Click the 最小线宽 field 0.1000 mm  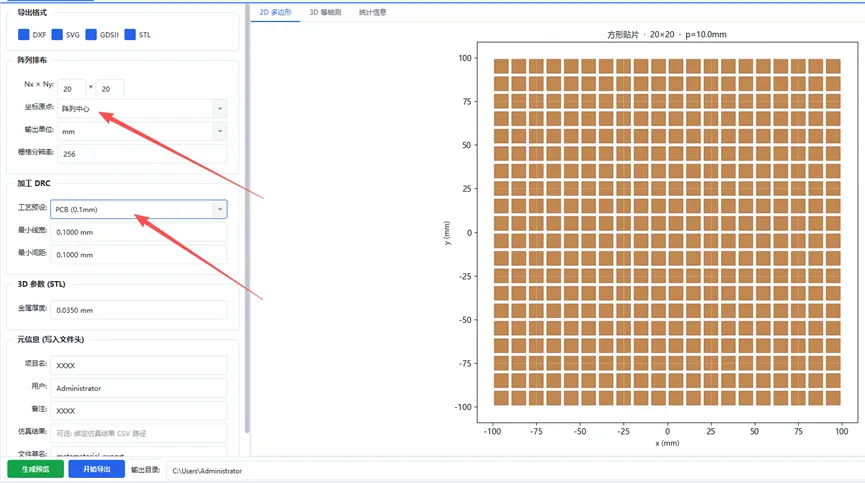[138, 232]
